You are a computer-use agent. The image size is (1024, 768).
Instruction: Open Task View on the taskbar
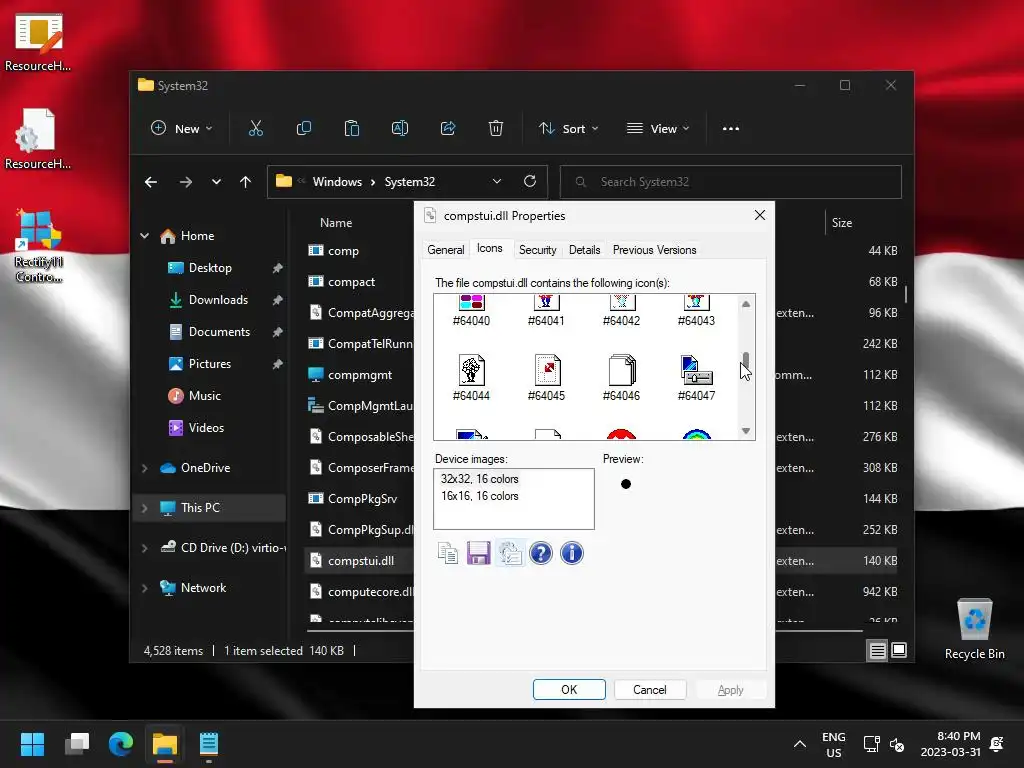click(x=76, y=744)
